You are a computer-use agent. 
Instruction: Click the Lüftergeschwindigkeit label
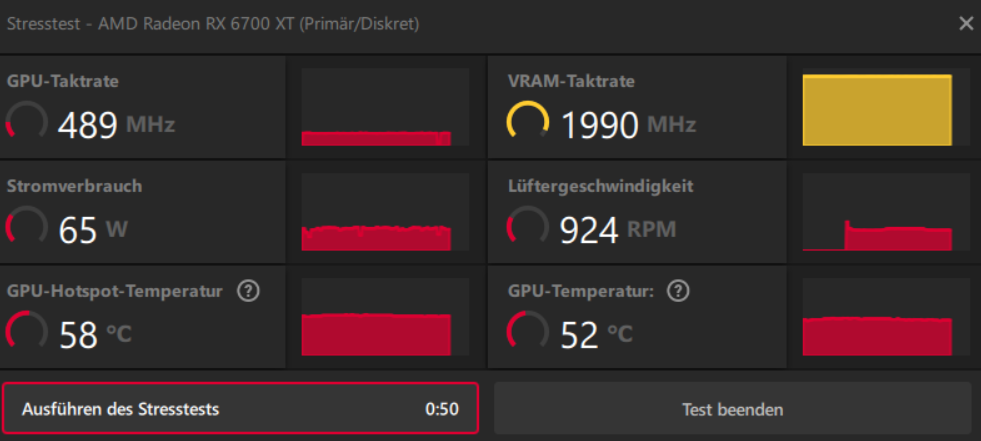point(601,186)
